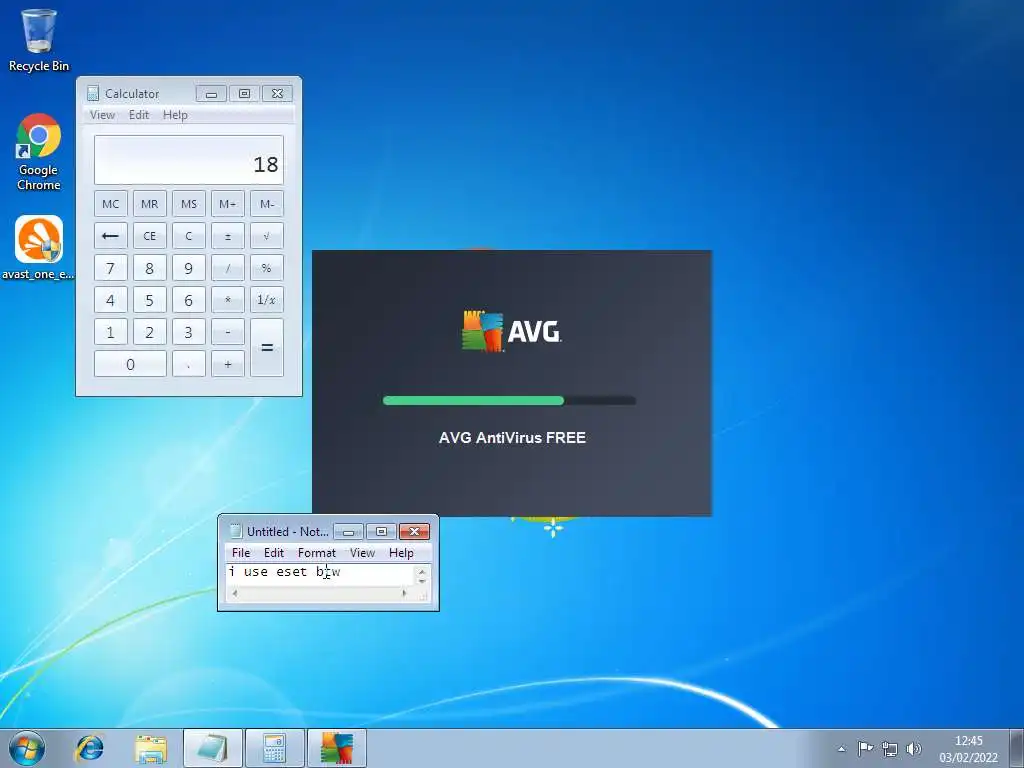Open the Recycle Bin desktop icon
The height and width of the screenshot is (768, 1024).
click(x=39, y=39)
